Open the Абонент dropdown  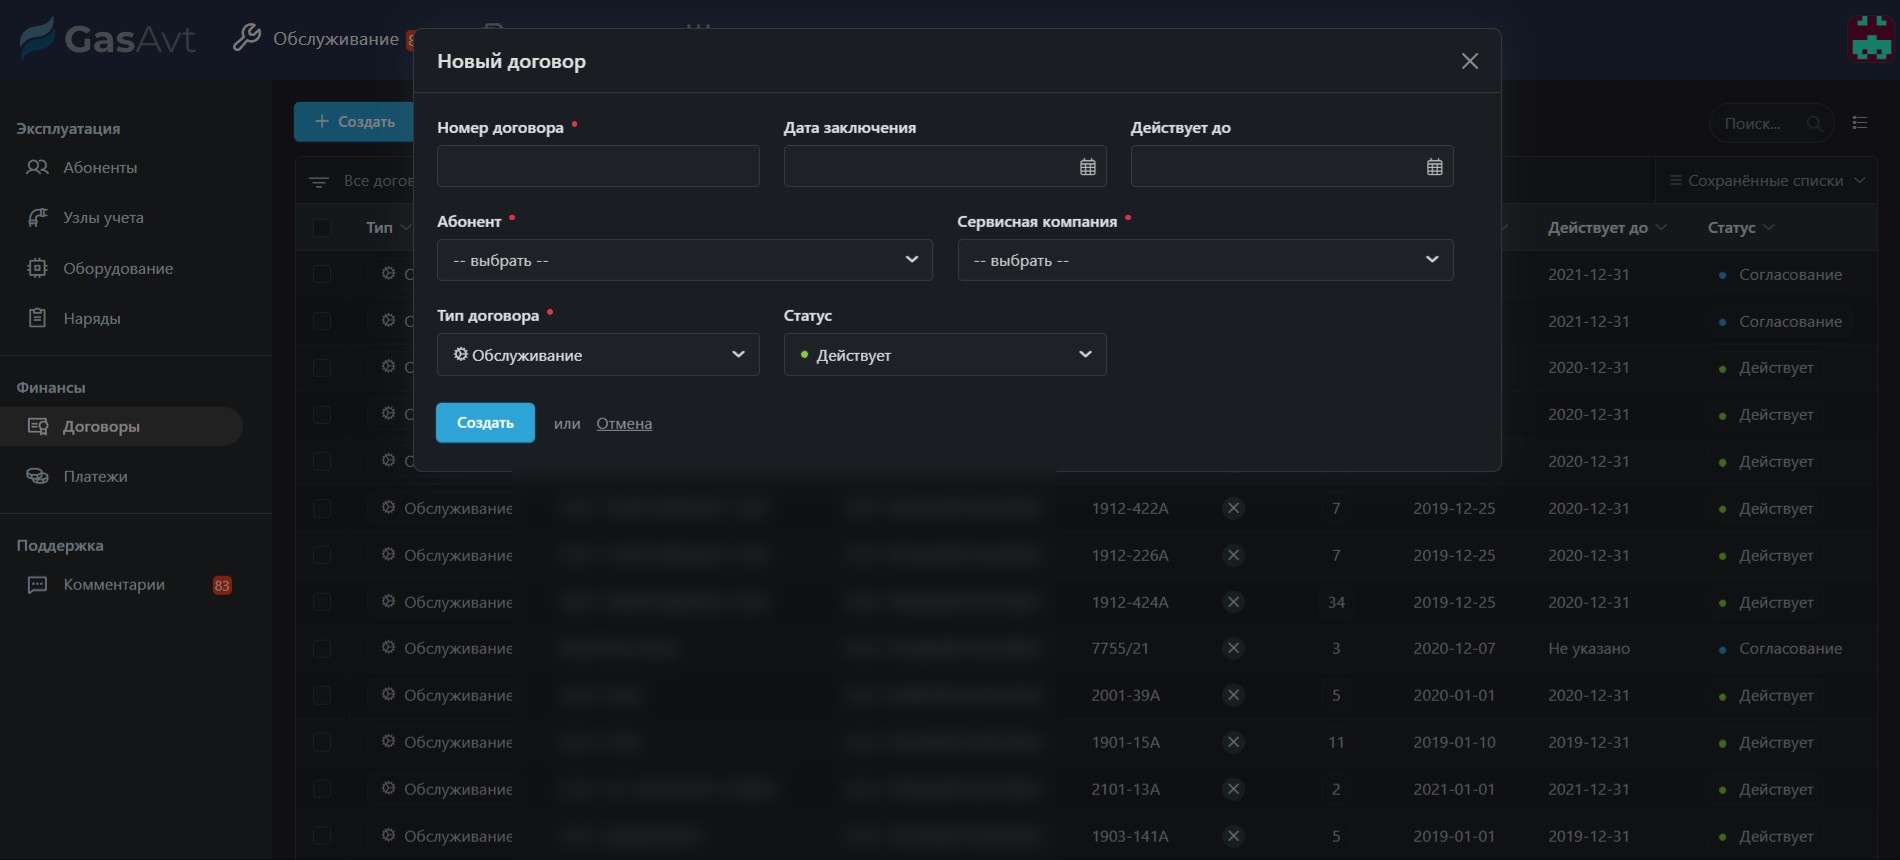pyautogui.click(x=685, y=260)
